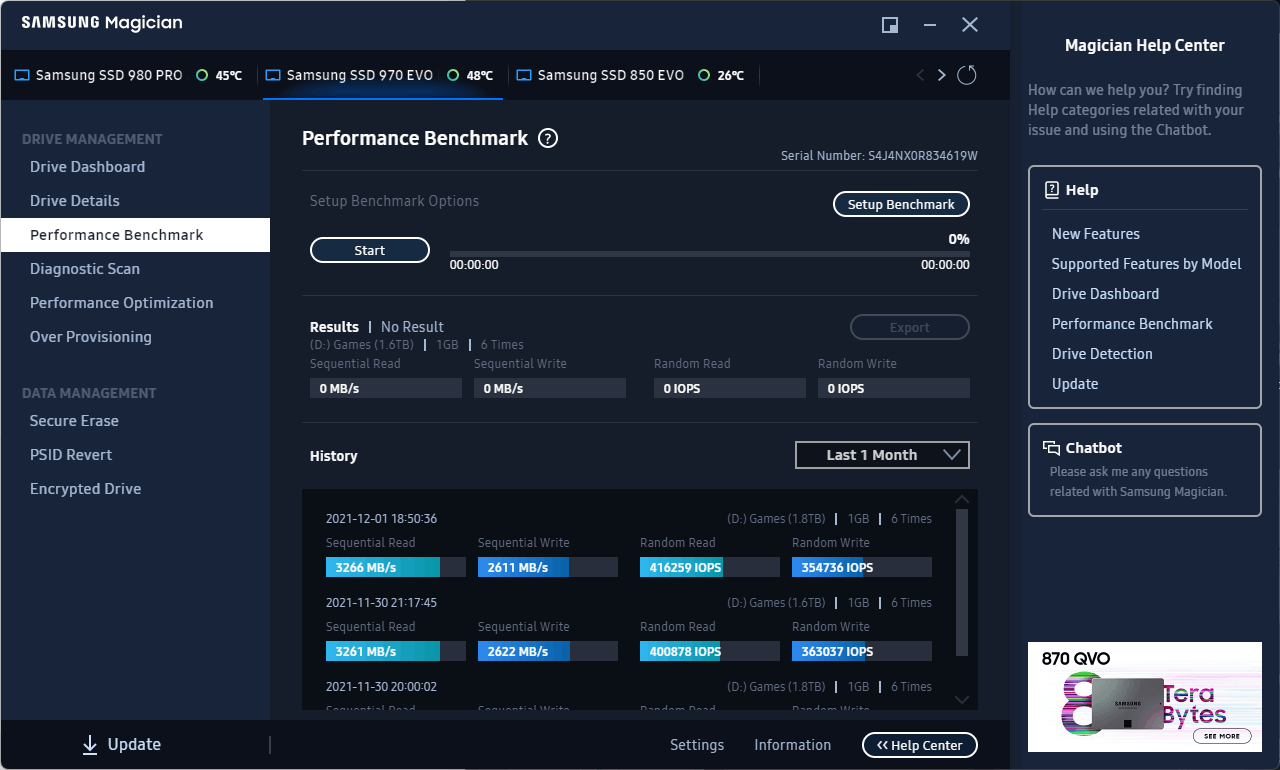Minimize the Samsung Magician window
1280x770 pixels.
(930, 25)
